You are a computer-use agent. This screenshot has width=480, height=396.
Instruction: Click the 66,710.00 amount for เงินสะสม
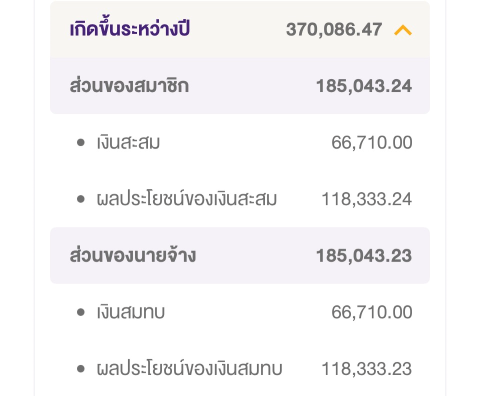tap(372, 143)
